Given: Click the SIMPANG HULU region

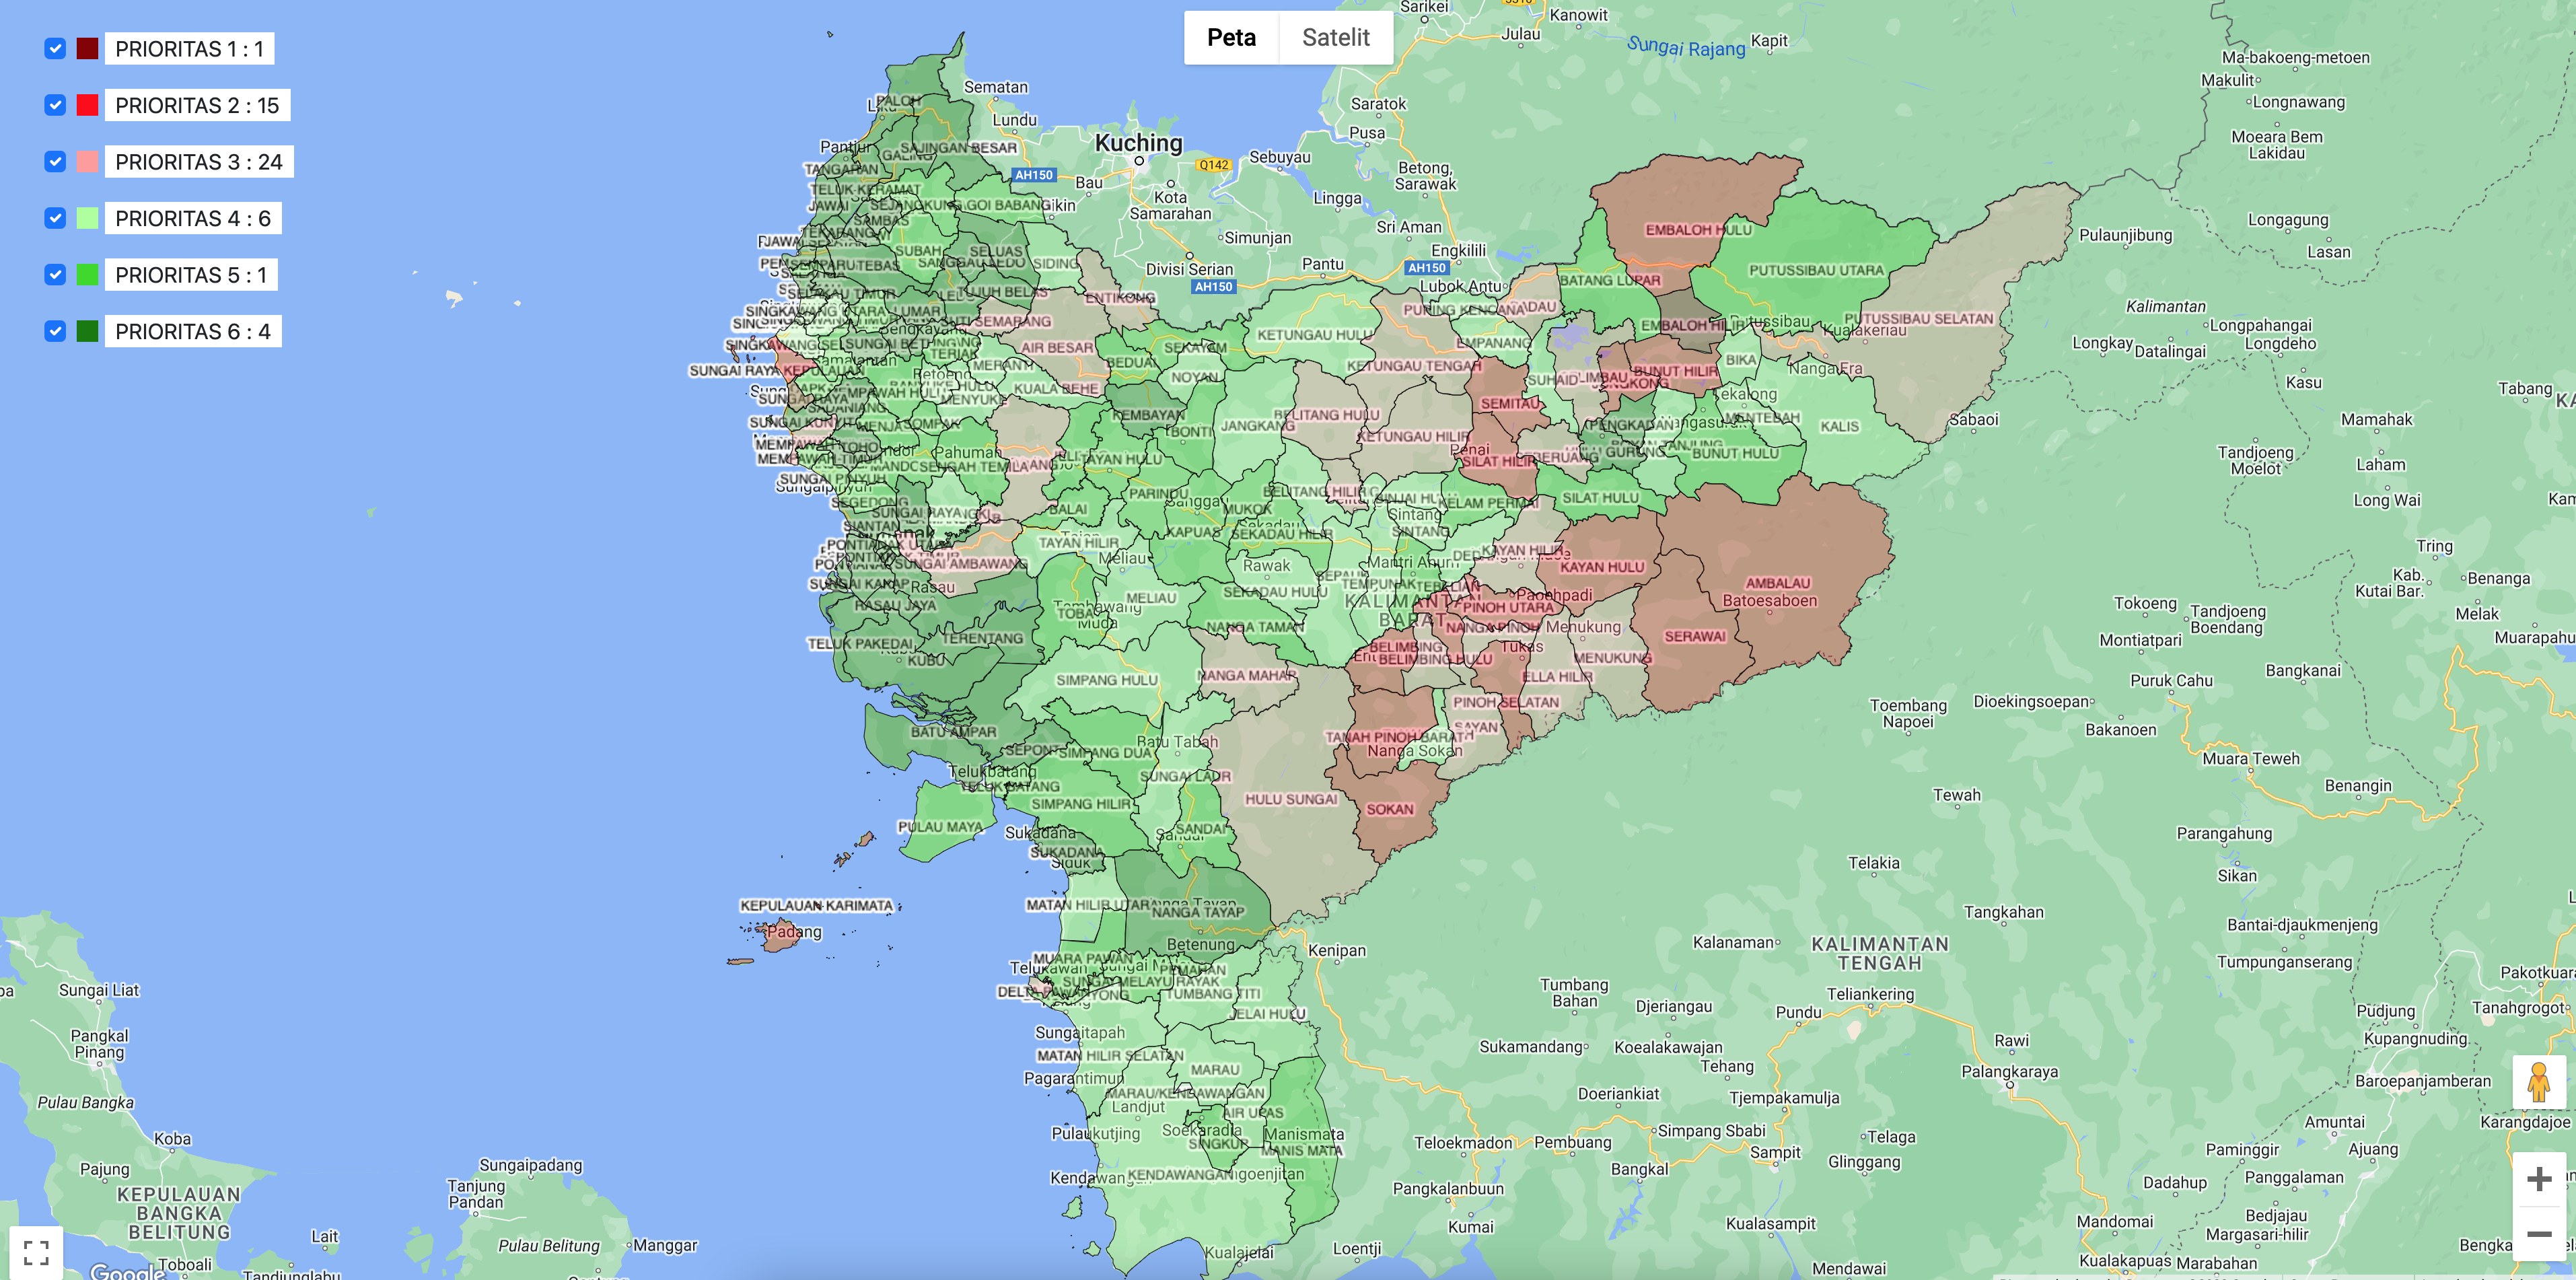Looking at the screenshot, I should point(1106,680).
